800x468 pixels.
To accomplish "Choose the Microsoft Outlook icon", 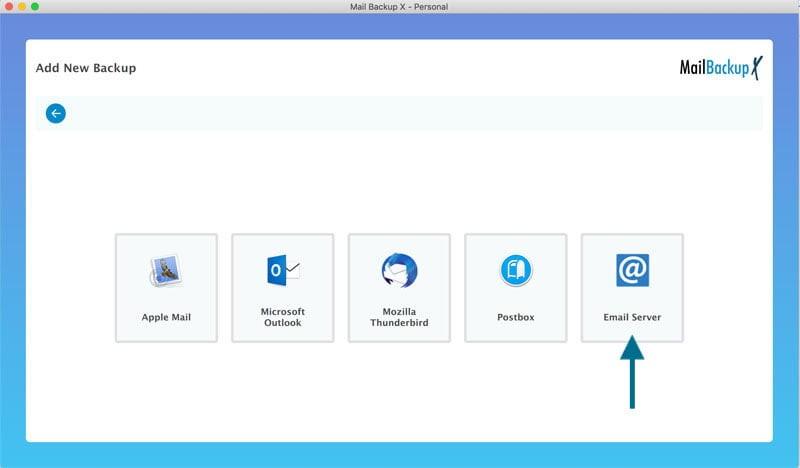I will click(x=283, y=270).
